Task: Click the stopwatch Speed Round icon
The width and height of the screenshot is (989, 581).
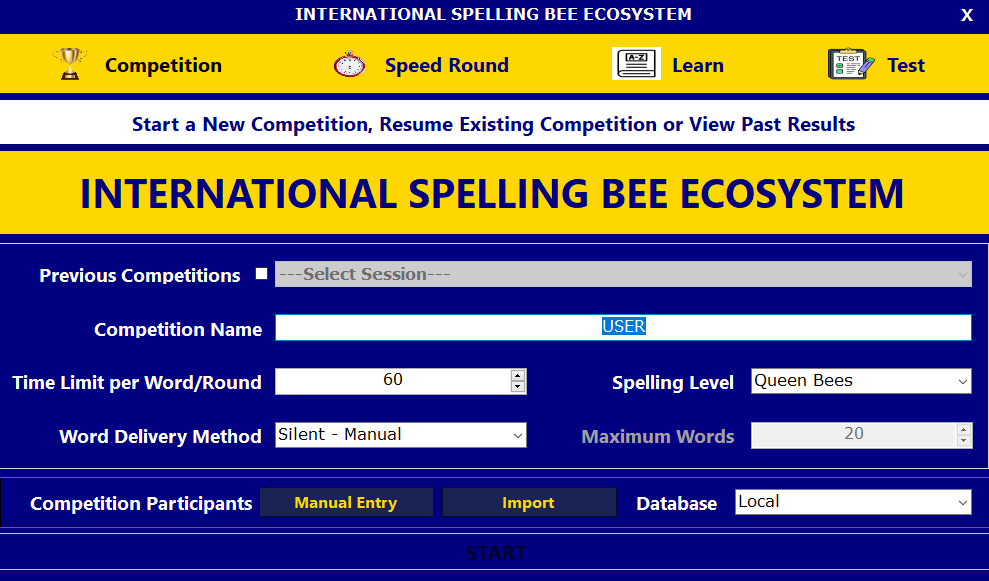Action: point(350,64)
